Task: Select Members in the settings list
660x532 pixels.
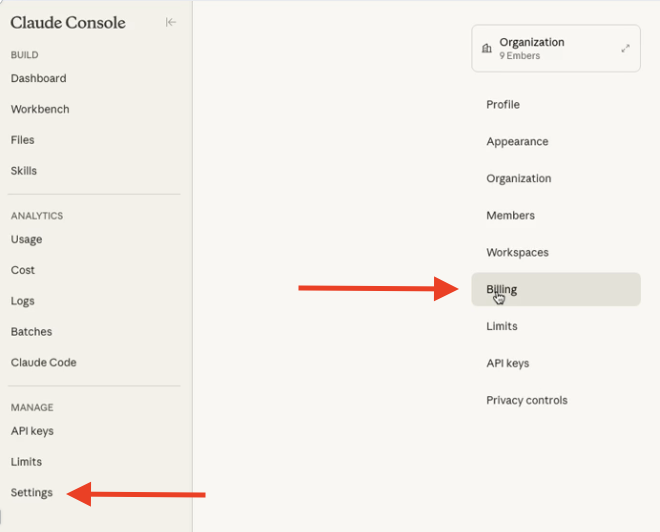Action: click(x=510, y=216)
